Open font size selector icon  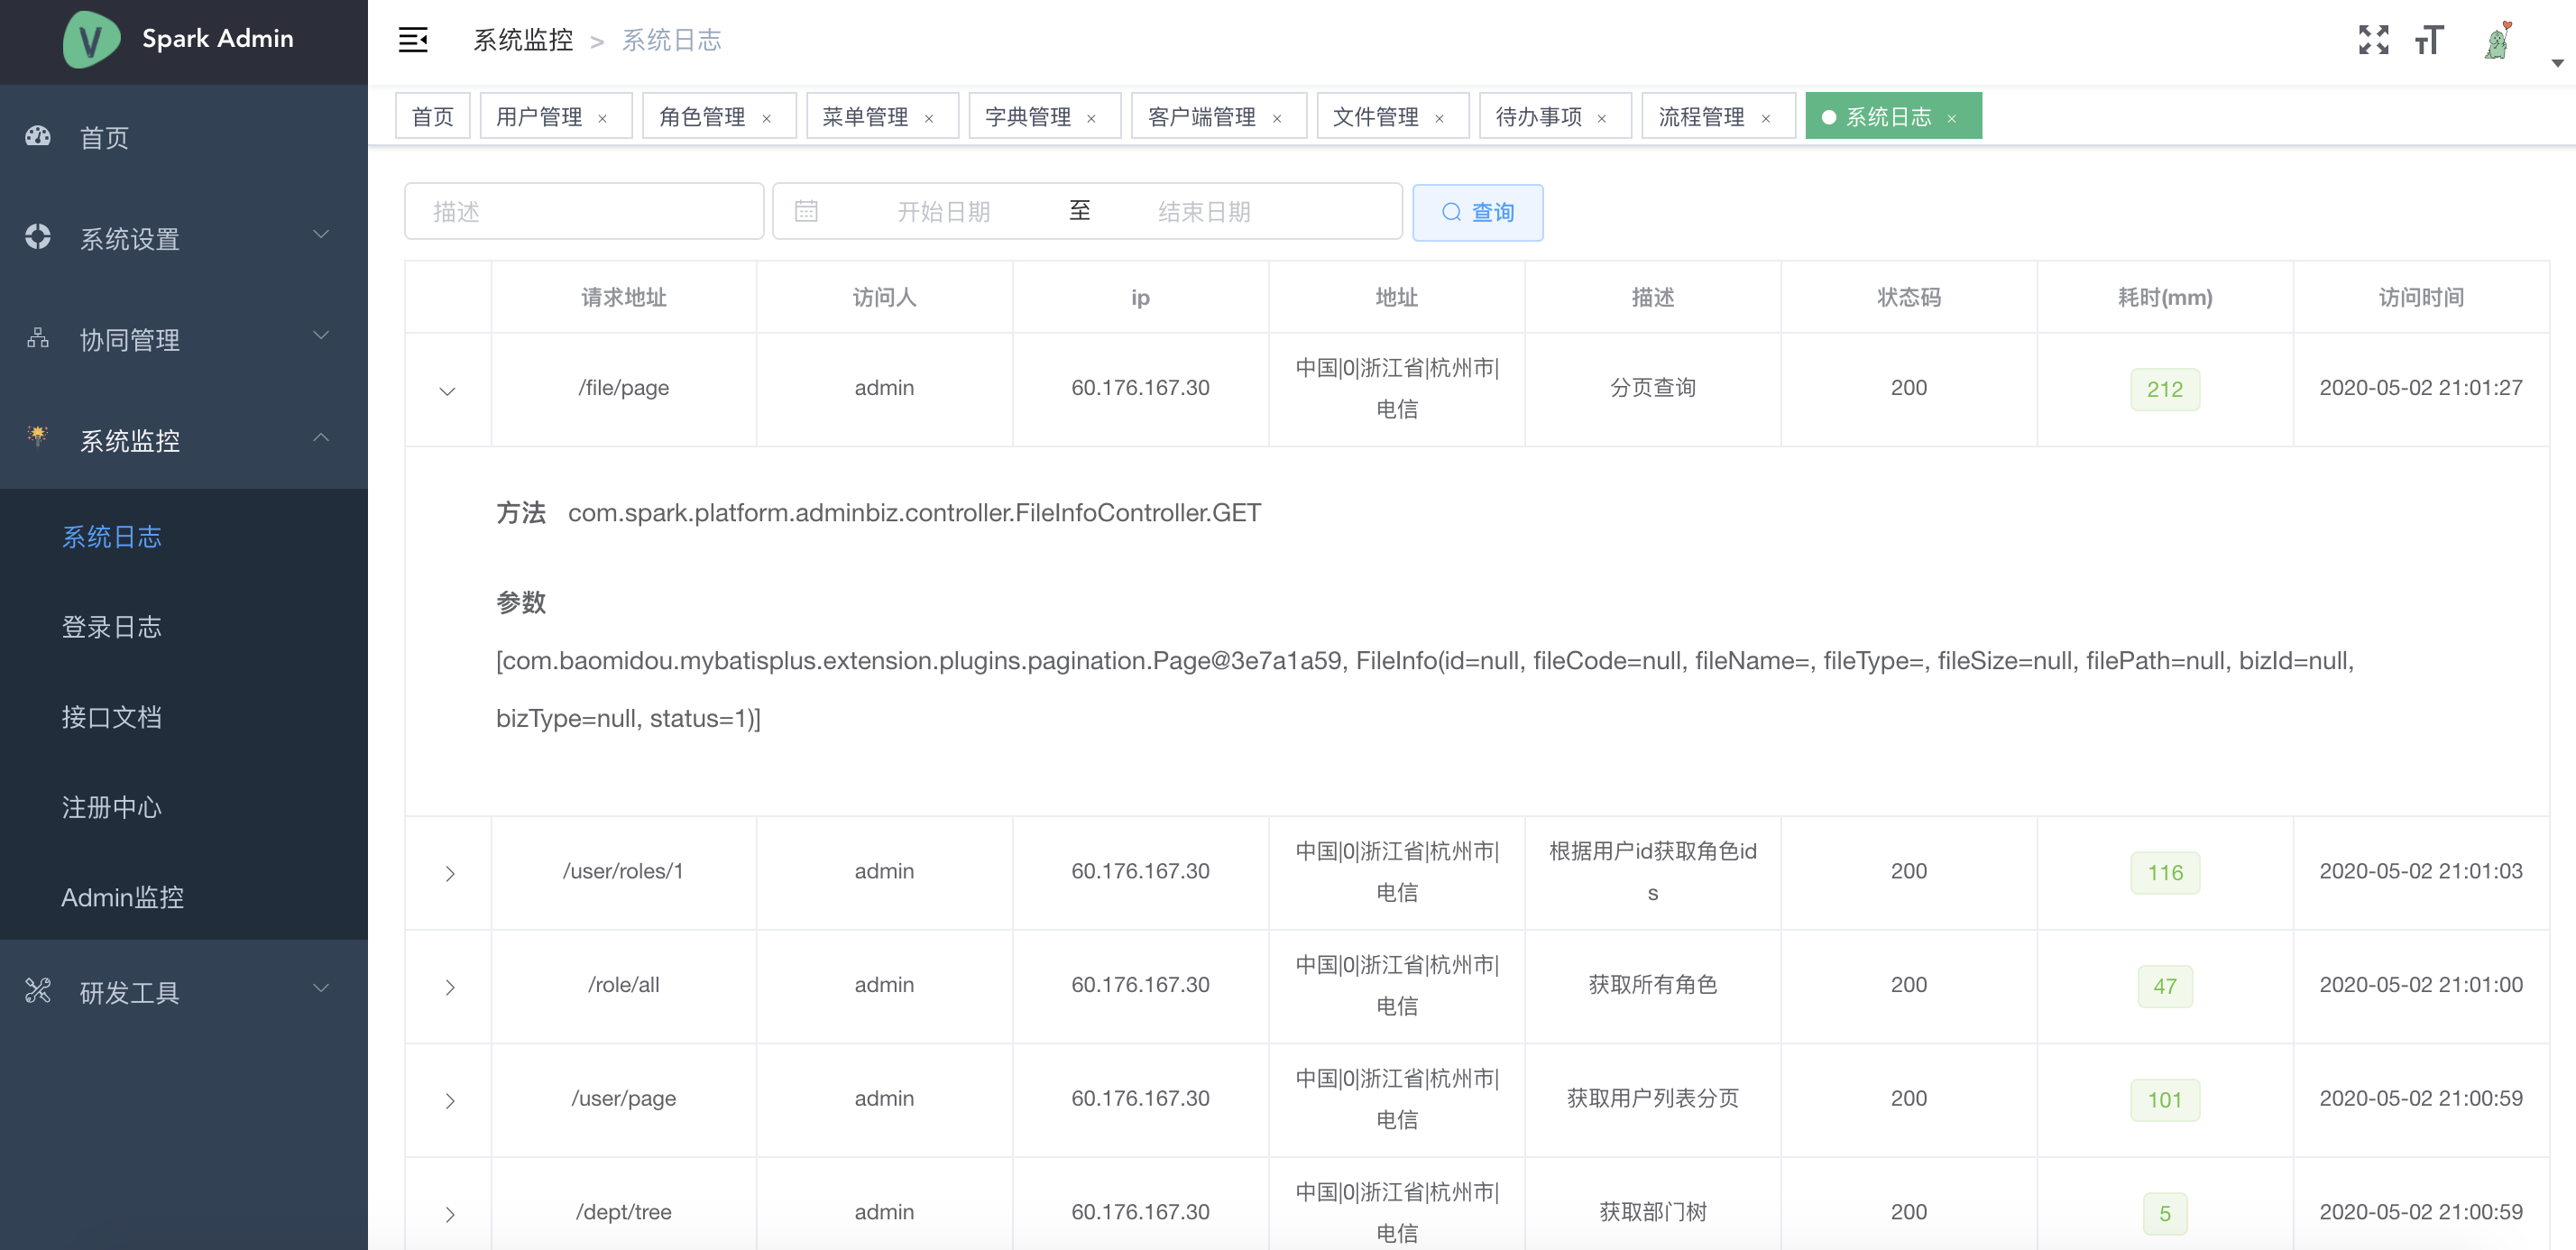point(2429,40)
